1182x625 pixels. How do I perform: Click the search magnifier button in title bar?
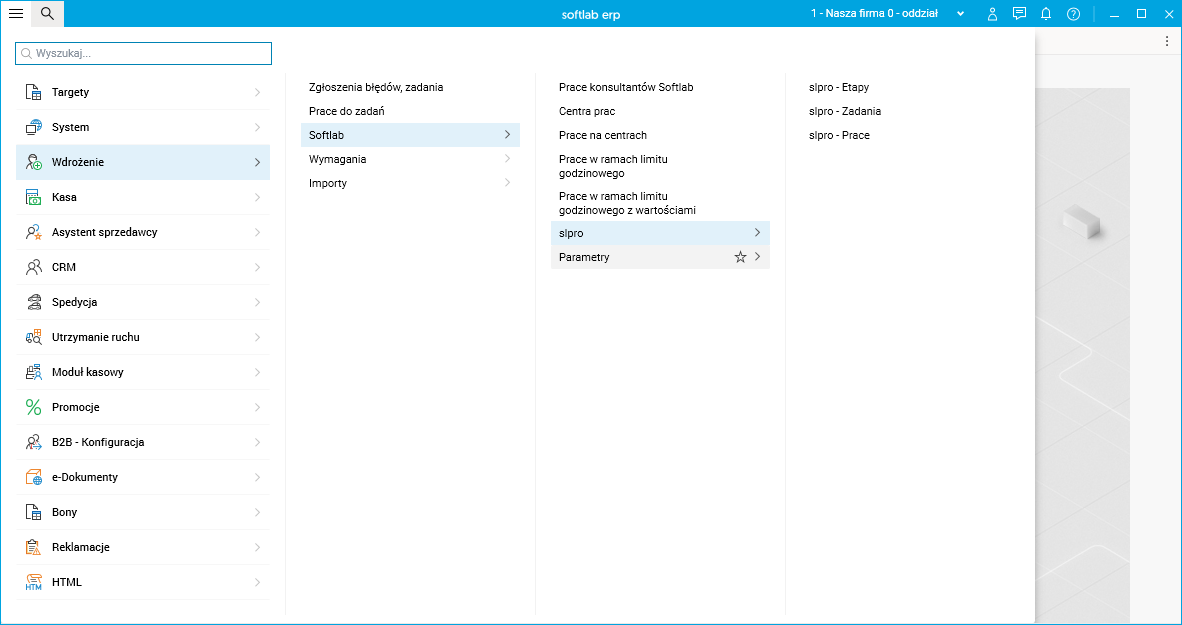coord(47,14)
